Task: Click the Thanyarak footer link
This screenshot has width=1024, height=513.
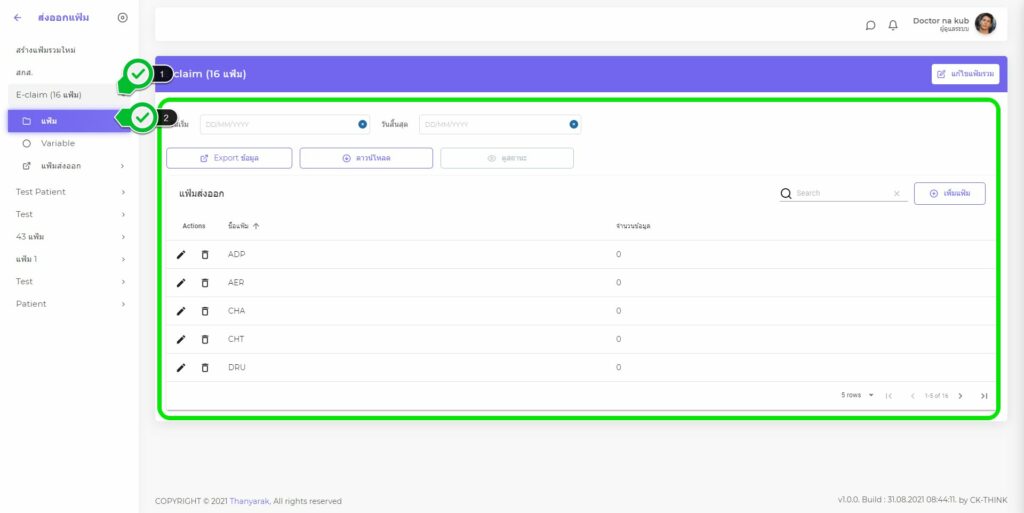Action: pos(249,501)
